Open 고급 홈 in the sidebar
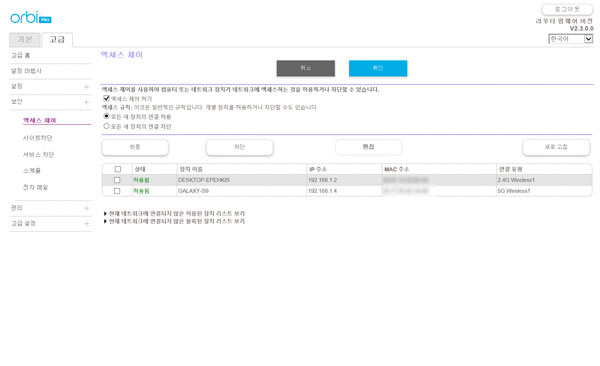Image resolution: width=600 pixels, height=366 pixels. click(21, 56)
